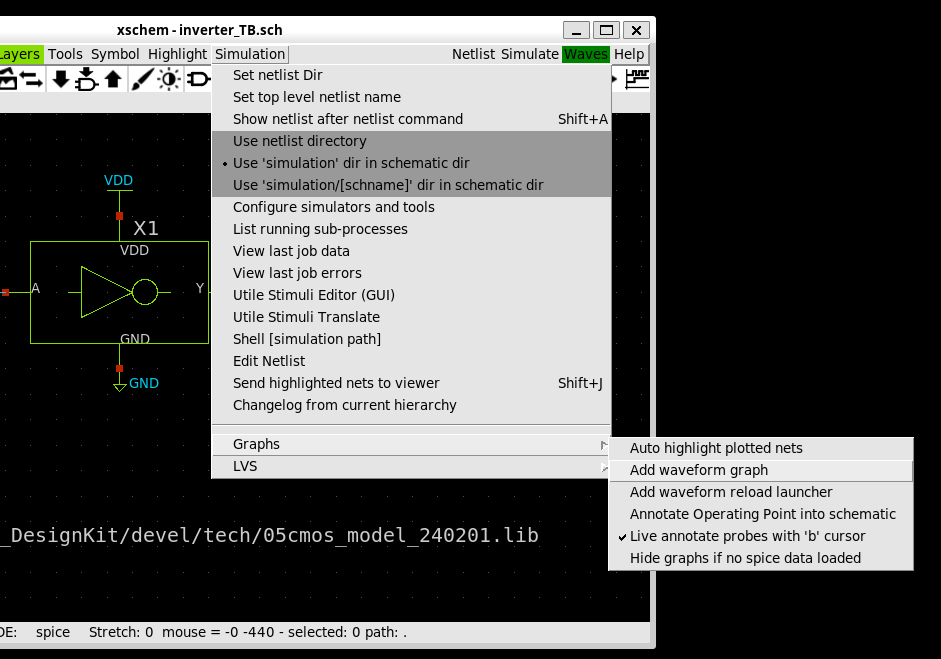
Task: Click the waveform graph toolbar icon
Action: (x=637, y=79)
